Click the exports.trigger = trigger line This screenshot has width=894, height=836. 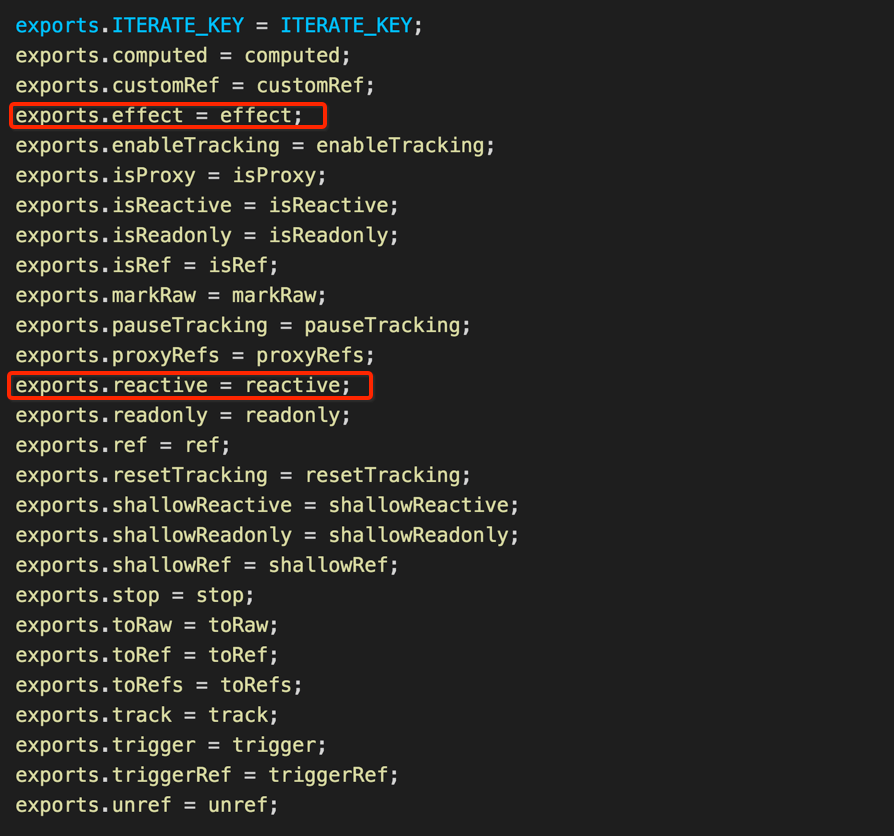point(171,745)
